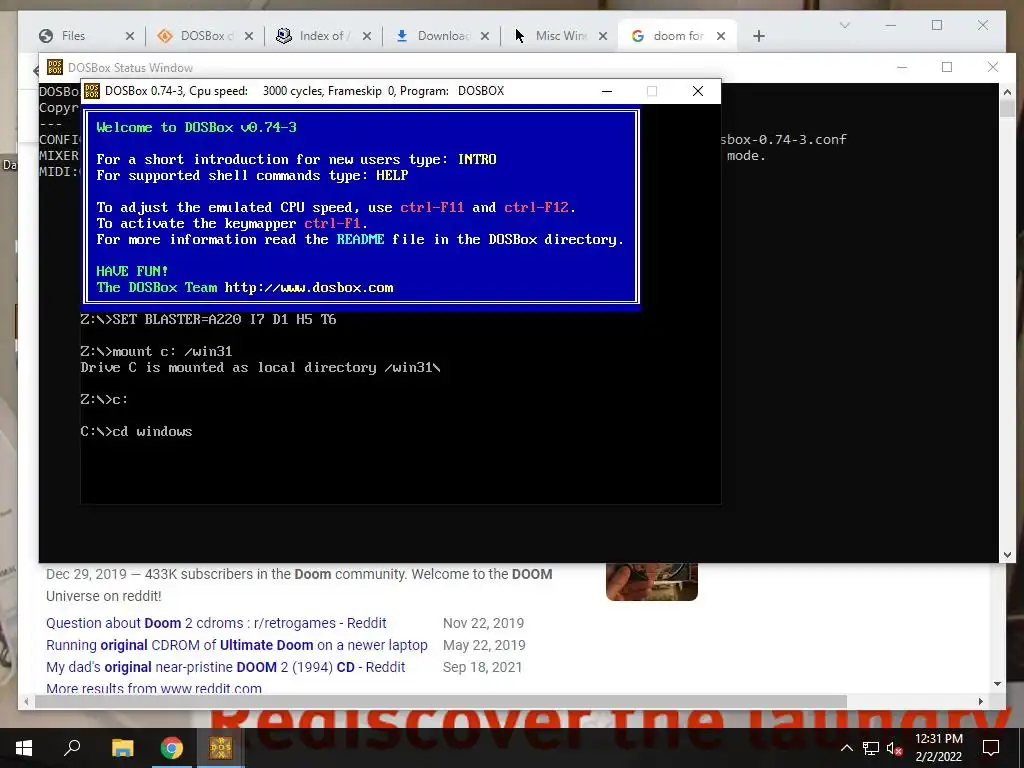Open Chrome tab search dropdown
Image resolution: width=1024 pixels, height=768 pixels.
coord(844,25)
